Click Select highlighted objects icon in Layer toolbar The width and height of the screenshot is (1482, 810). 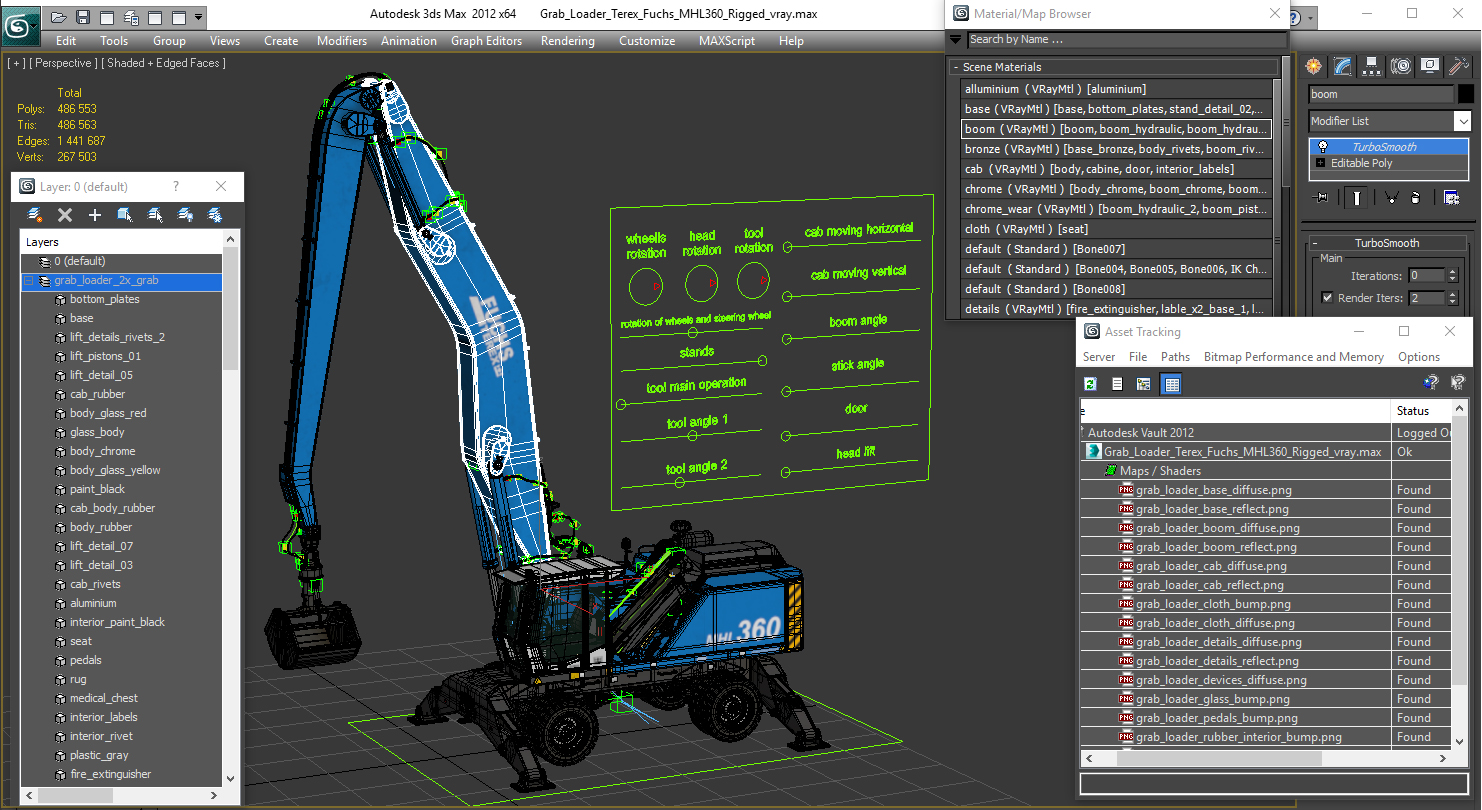(125, 215)
